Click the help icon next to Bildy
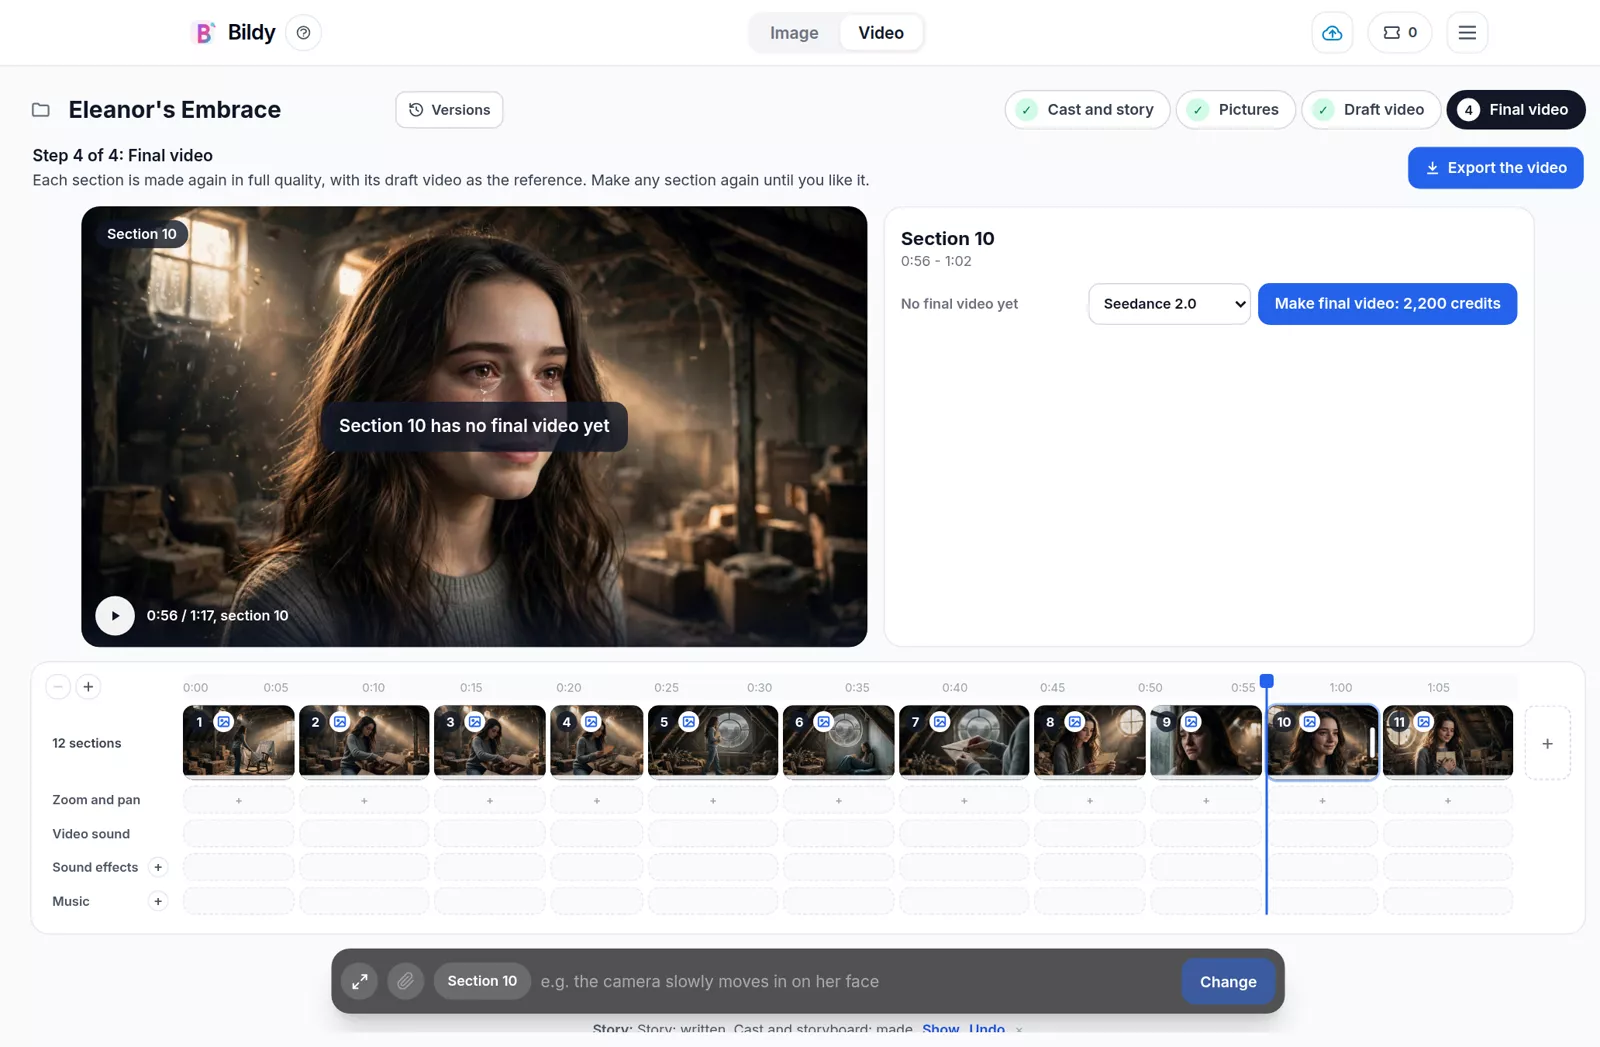This screenshot has width=1600, height=1047. [x=303, y=33]
